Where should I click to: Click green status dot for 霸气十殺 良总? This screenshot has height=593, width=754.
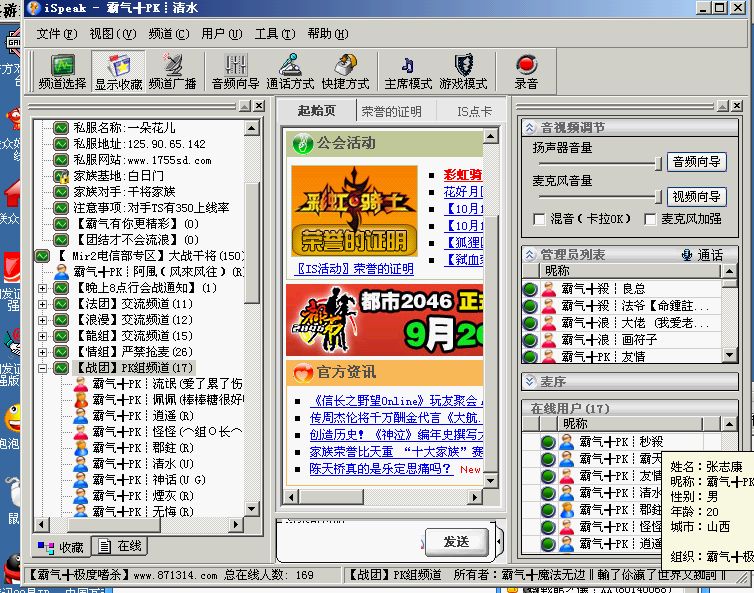coord(530,289)
